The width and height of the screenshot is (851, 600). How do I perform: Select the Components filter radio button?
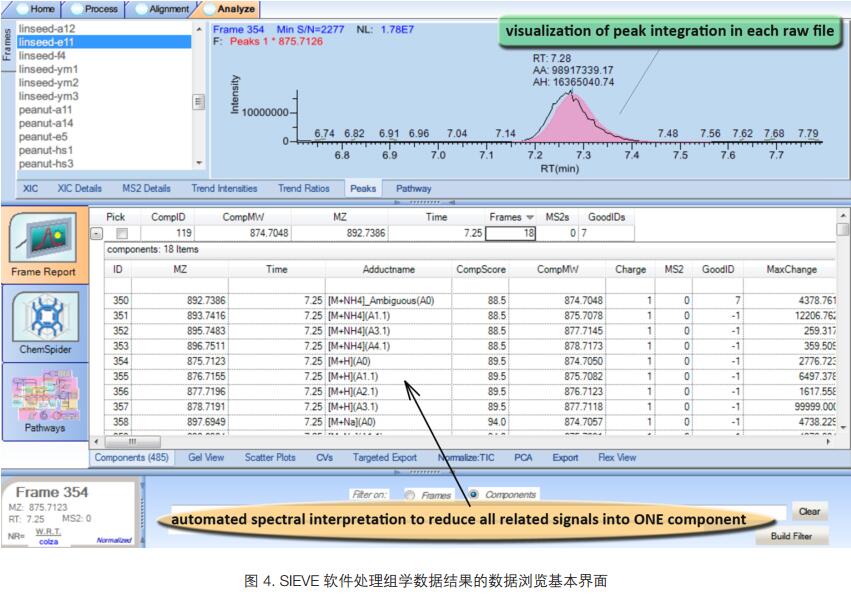coord(473,495)
